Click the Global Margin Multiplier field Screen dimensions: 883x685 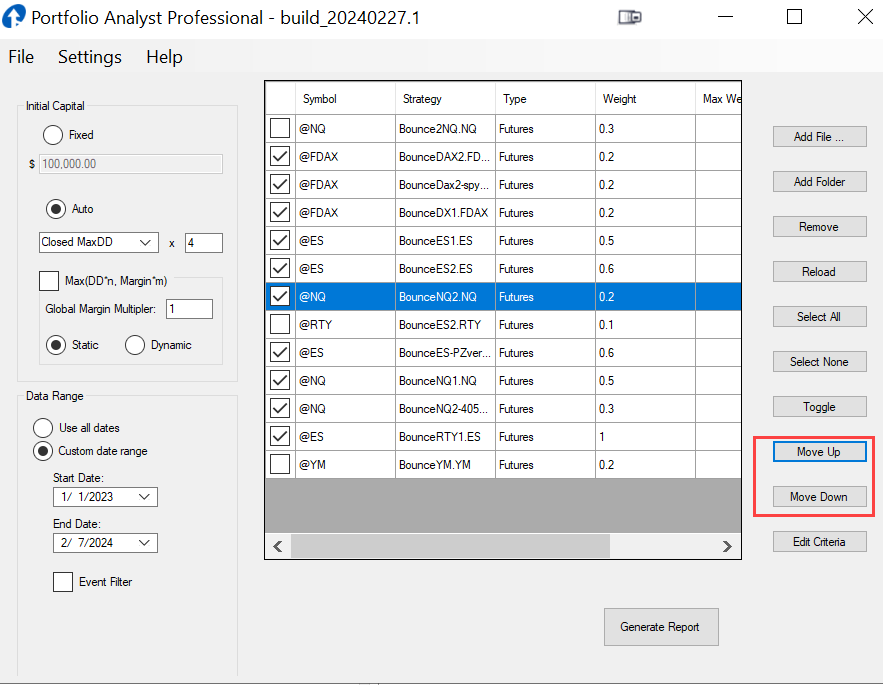(189, 309)
